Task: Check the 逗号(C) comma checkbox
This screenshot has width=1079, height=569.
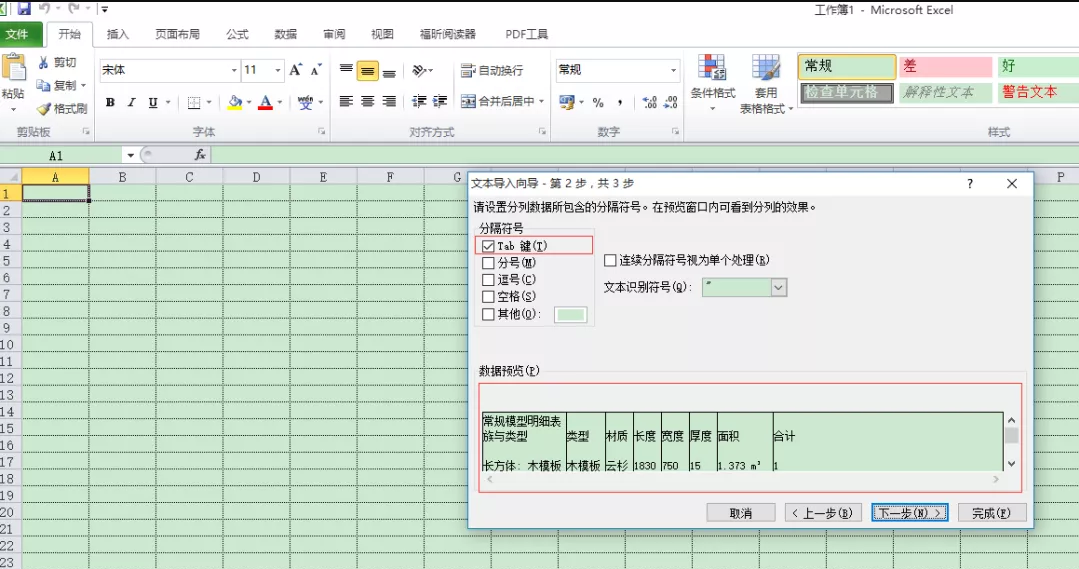Action: [488, 279]
